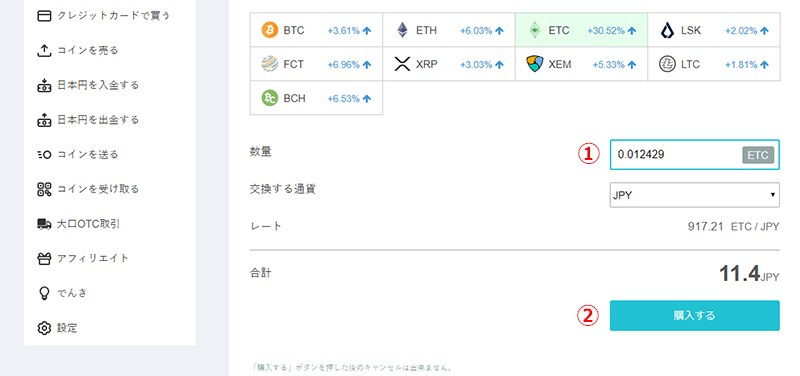The width and height of the screenshot is (800, 376).
Task: Pick the LSK coin tile
Action: coord(714,30)
